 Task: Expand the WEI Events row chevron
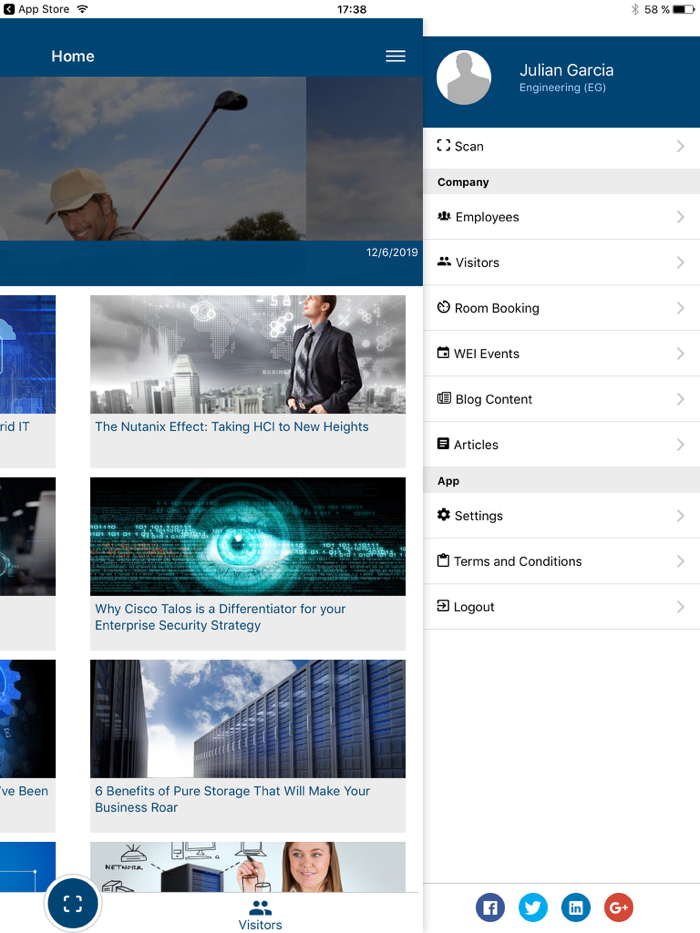[x=680, y=353]
